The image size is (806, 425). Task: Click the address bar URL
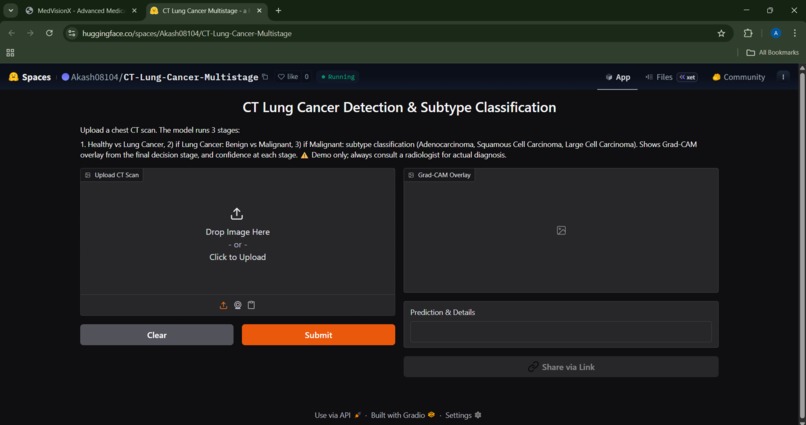click(187, 33)
